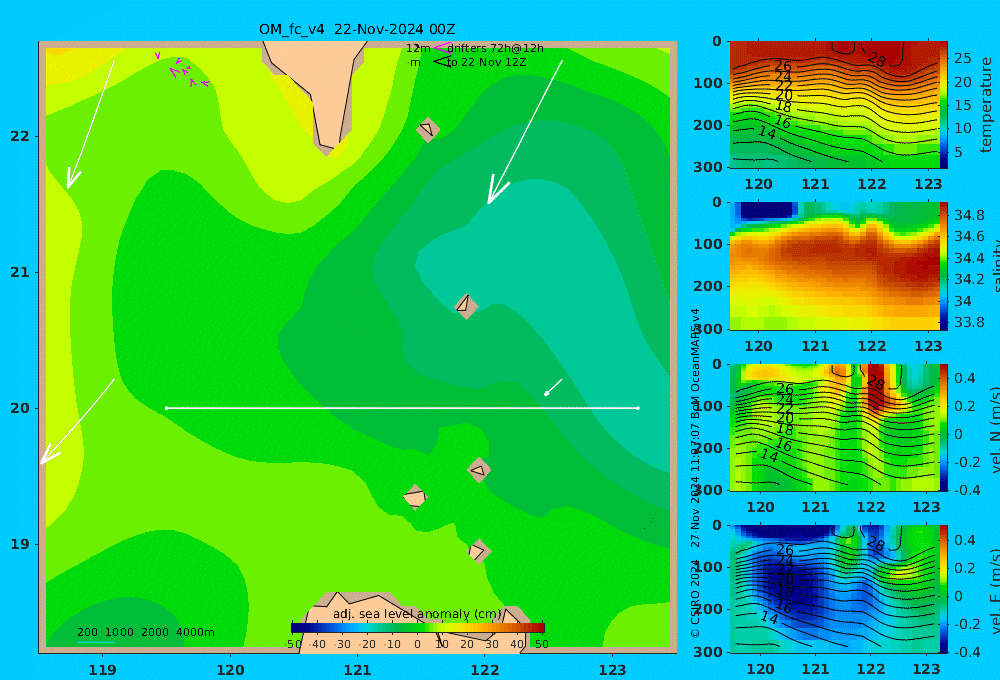This screenshot has height=680, width=1000.
Task: Click the 14 contour label in temperature panel
Action: pos(767,132)
